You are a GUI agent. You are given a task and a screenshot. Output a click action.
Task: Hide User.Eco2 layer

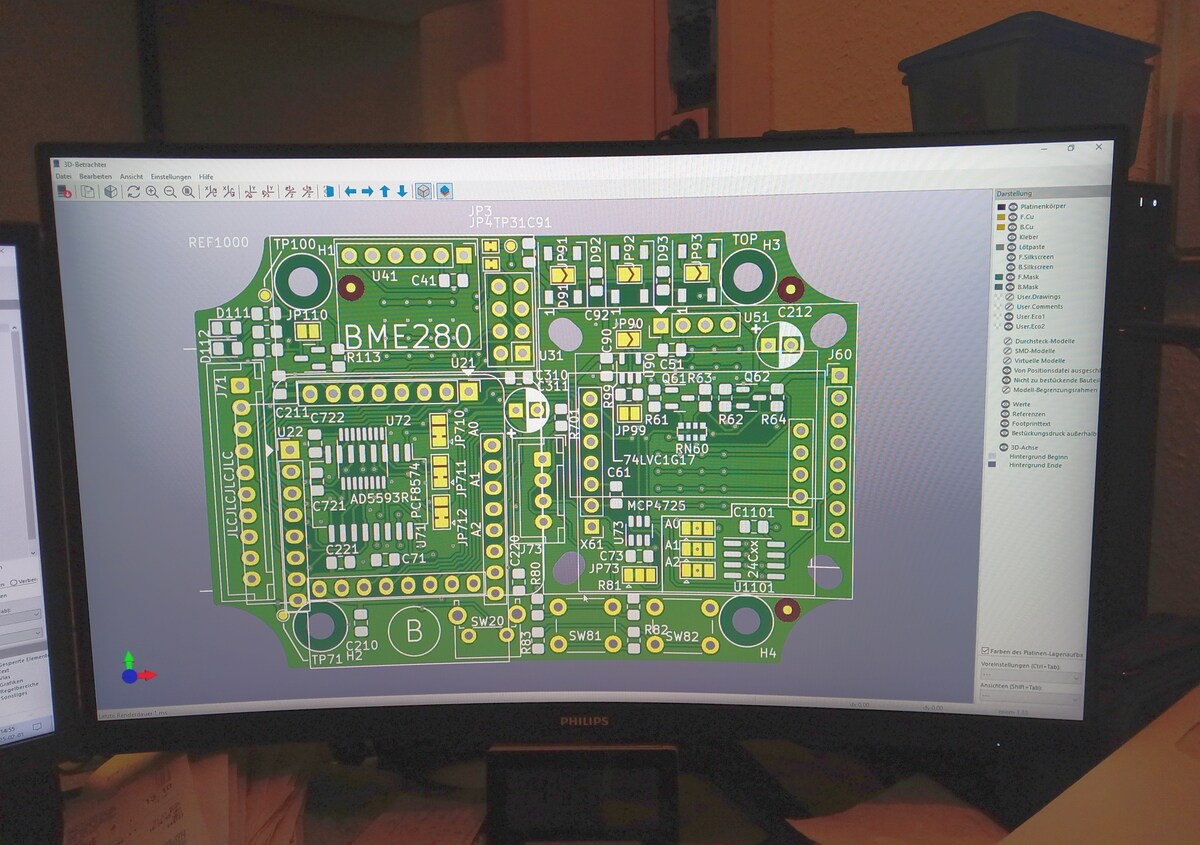click(x=1008, y=326)
